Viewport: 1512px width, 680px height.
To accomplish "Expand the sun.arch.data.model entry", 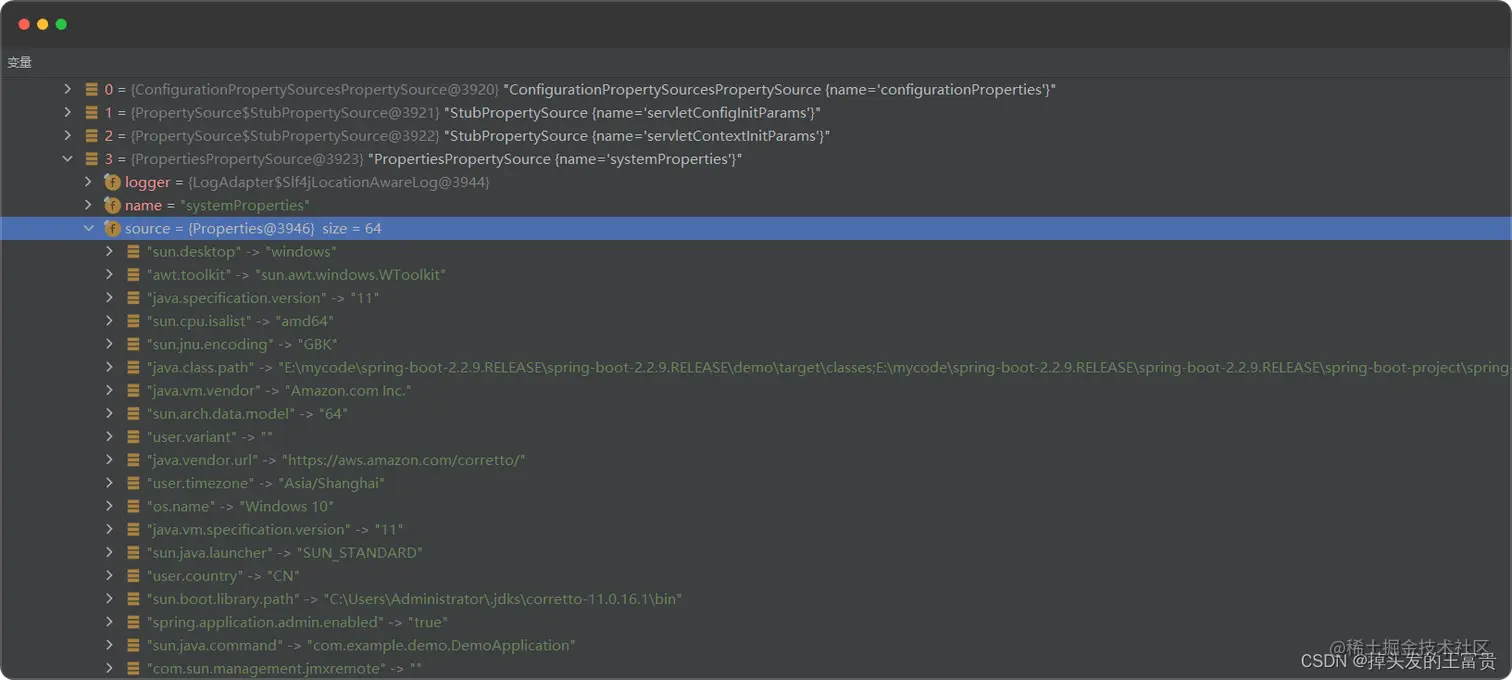I will pyautogui.click(x=110, y=413).
